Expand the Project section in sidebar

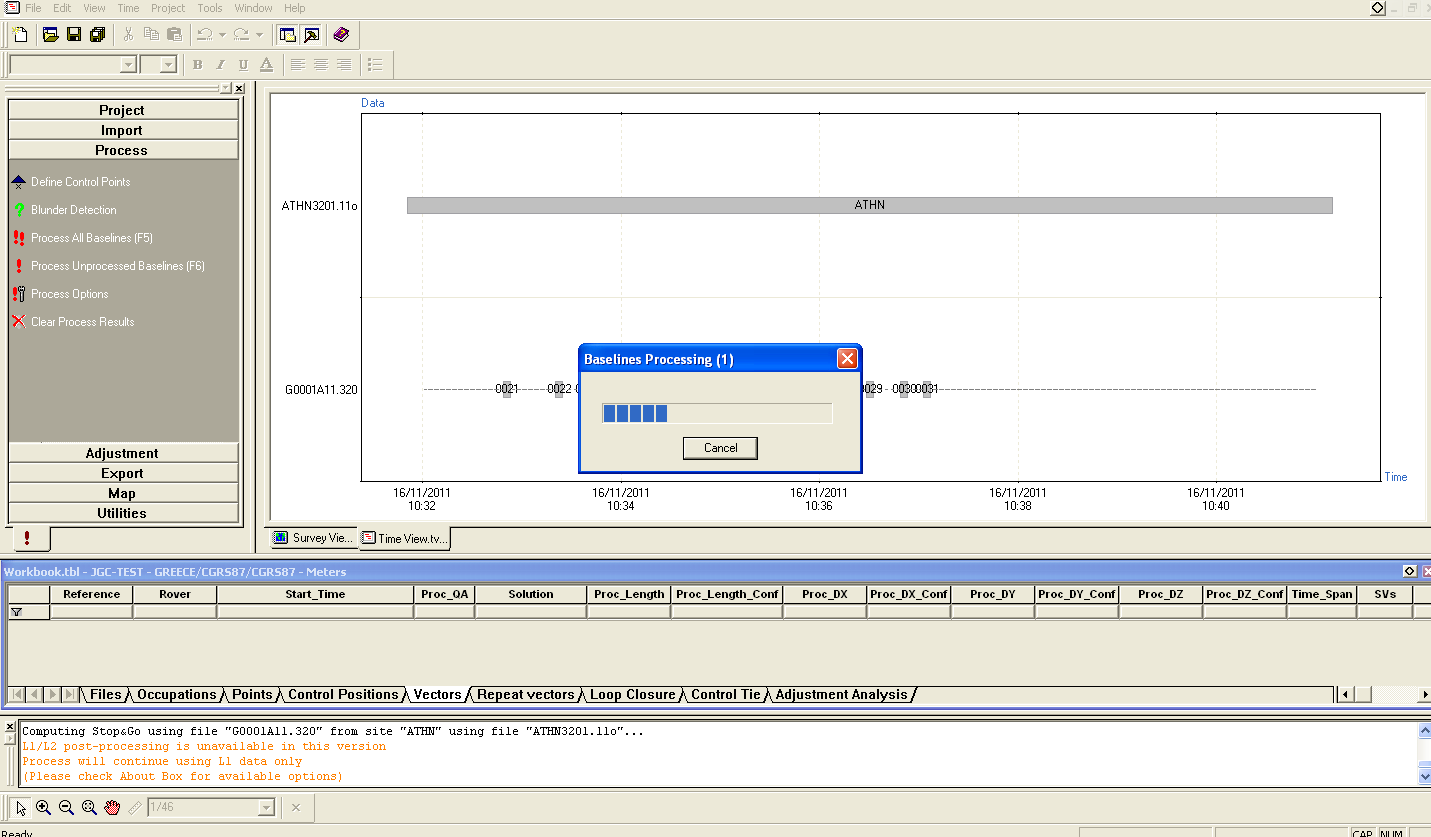pos(123,110)
